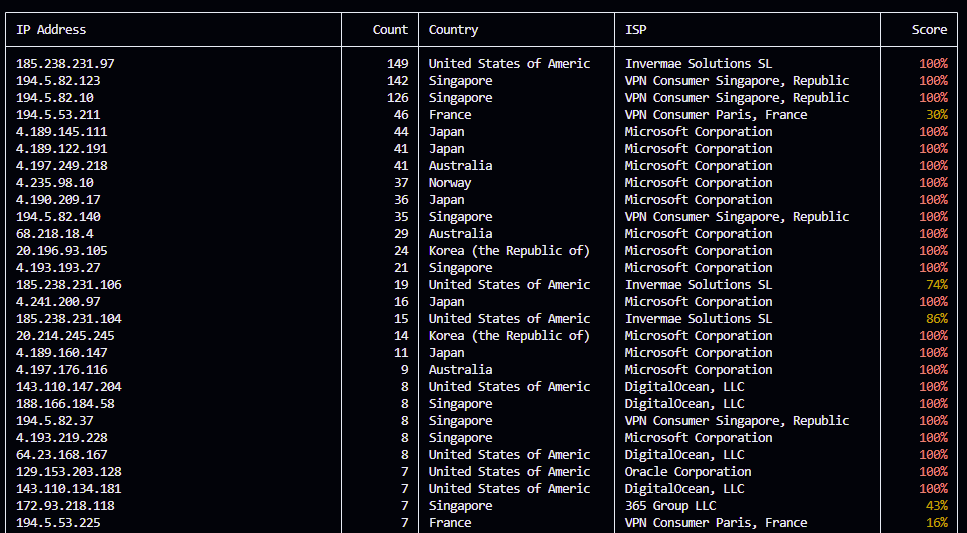The width and height of the screenshot is (967, 533).
Task: Click the count value 142
Action: pyautogui.click(x=398, y=81)
